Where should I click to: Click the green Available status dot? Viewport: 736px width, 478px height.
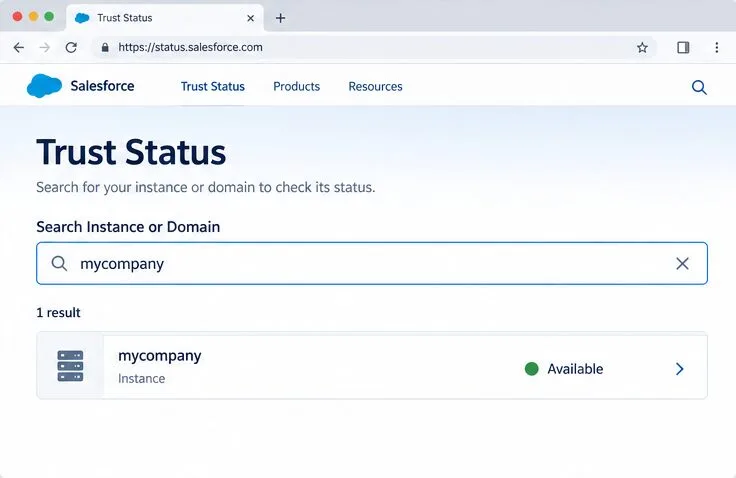click(531, 369)
